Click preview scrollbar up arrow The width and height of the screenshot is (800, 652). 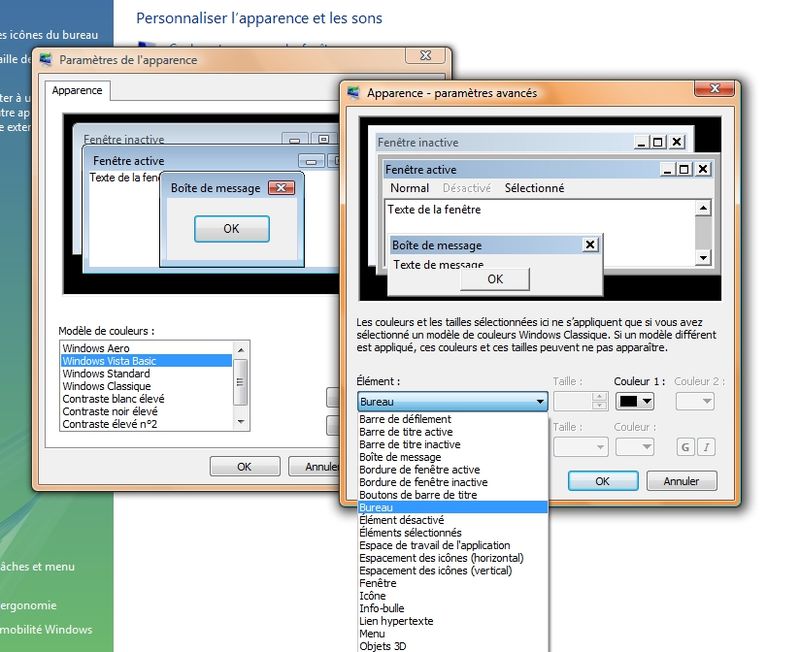pyautogui.click(x=704, y=208)
